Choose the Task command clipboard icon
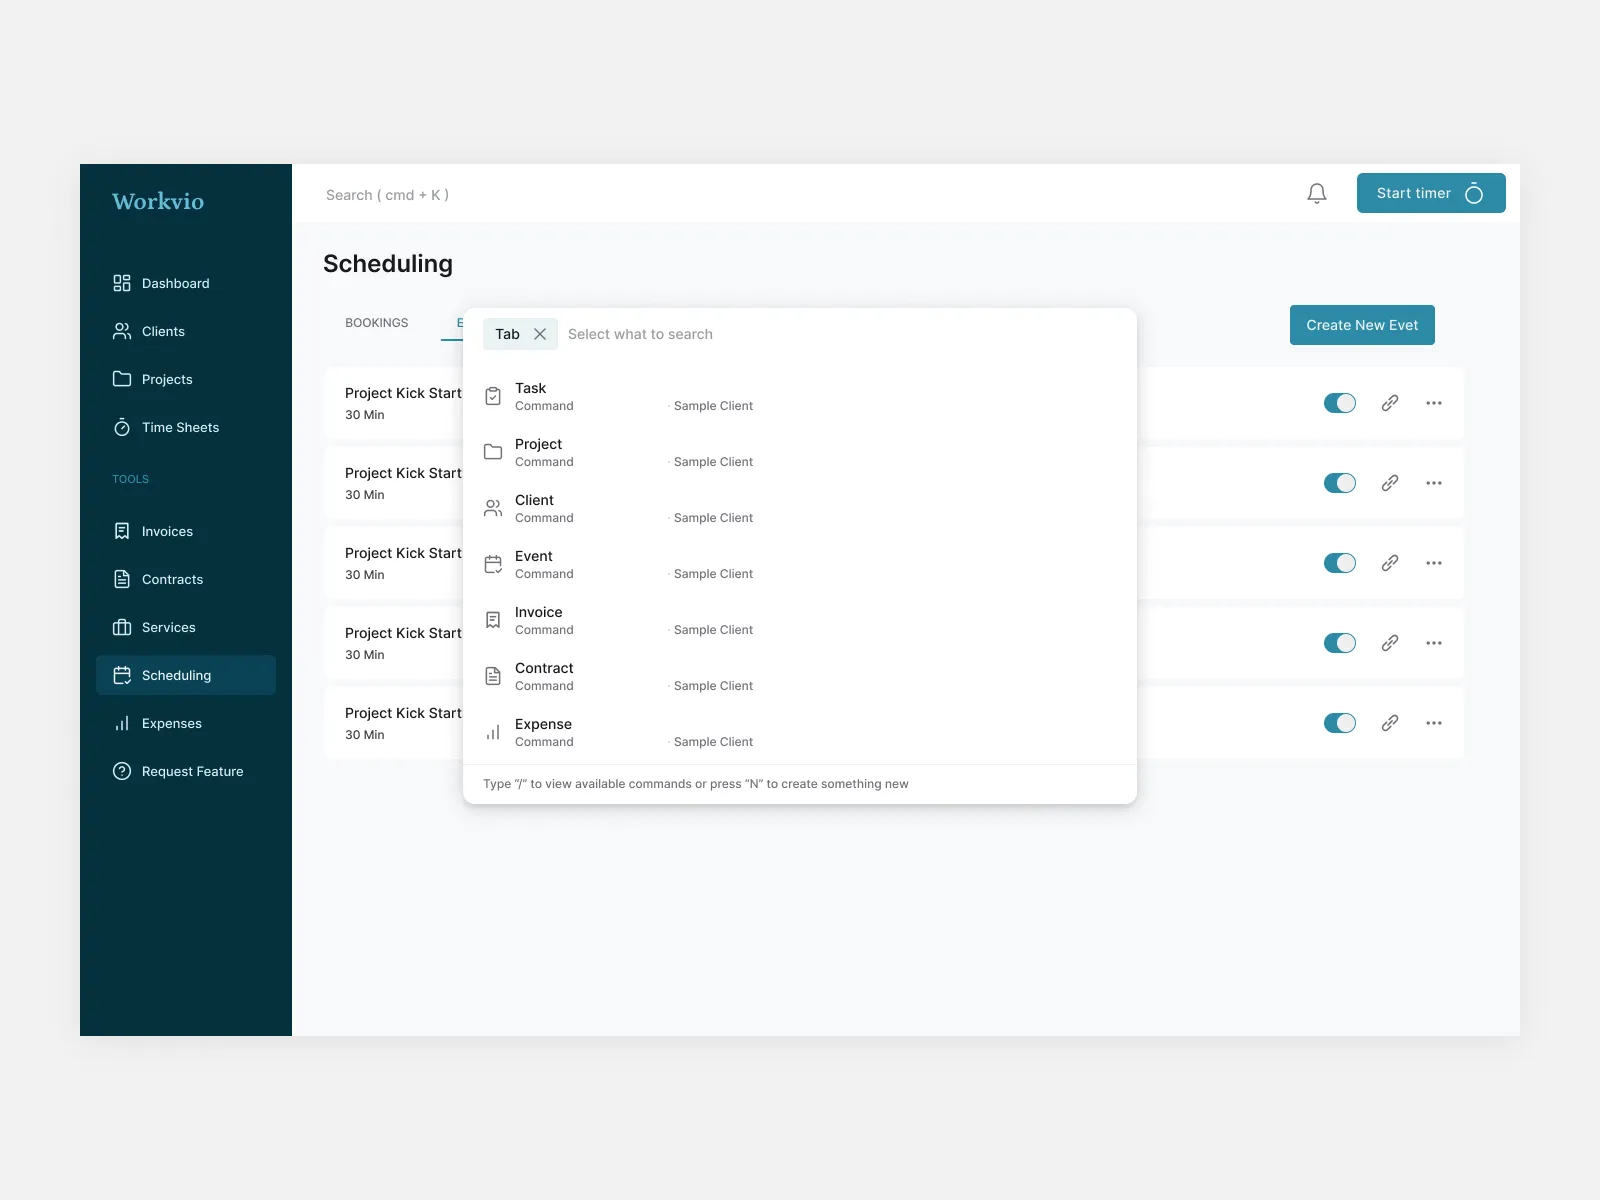This screenshot has width=1600, height=1200. coord(493,396)
